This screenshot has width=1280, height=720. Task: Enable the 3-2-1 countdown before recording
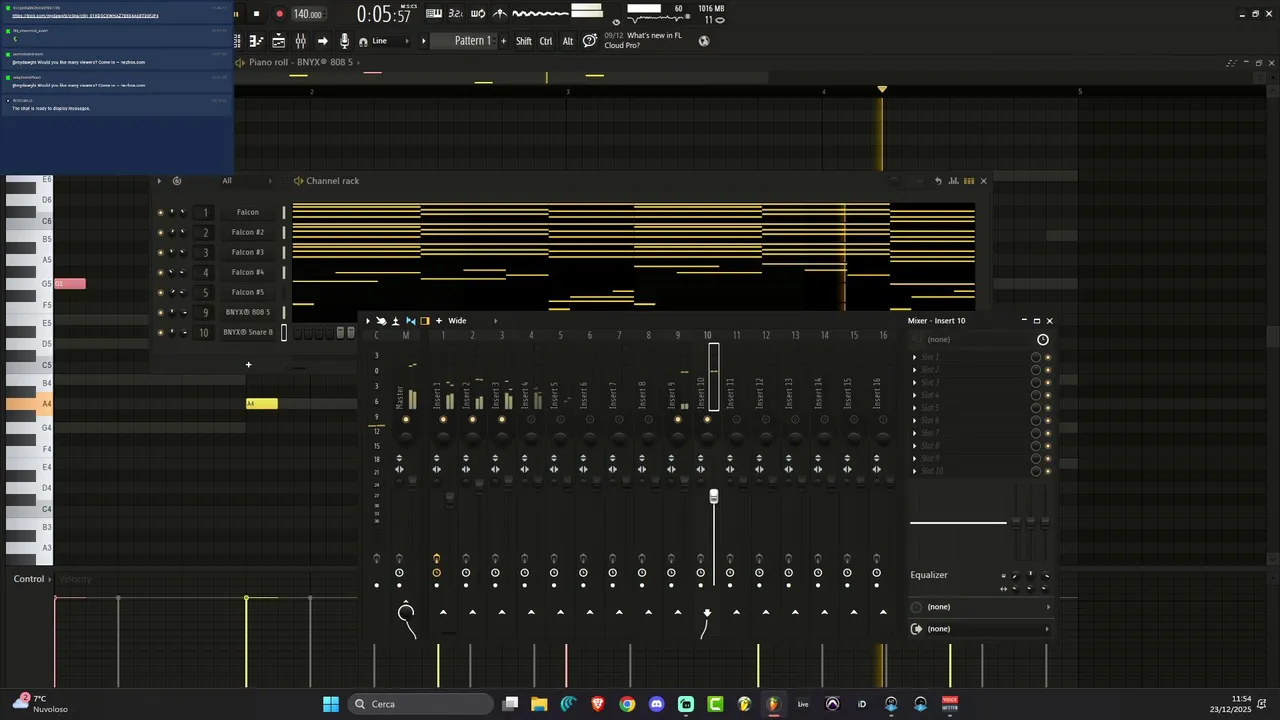(x=456, y=13)
